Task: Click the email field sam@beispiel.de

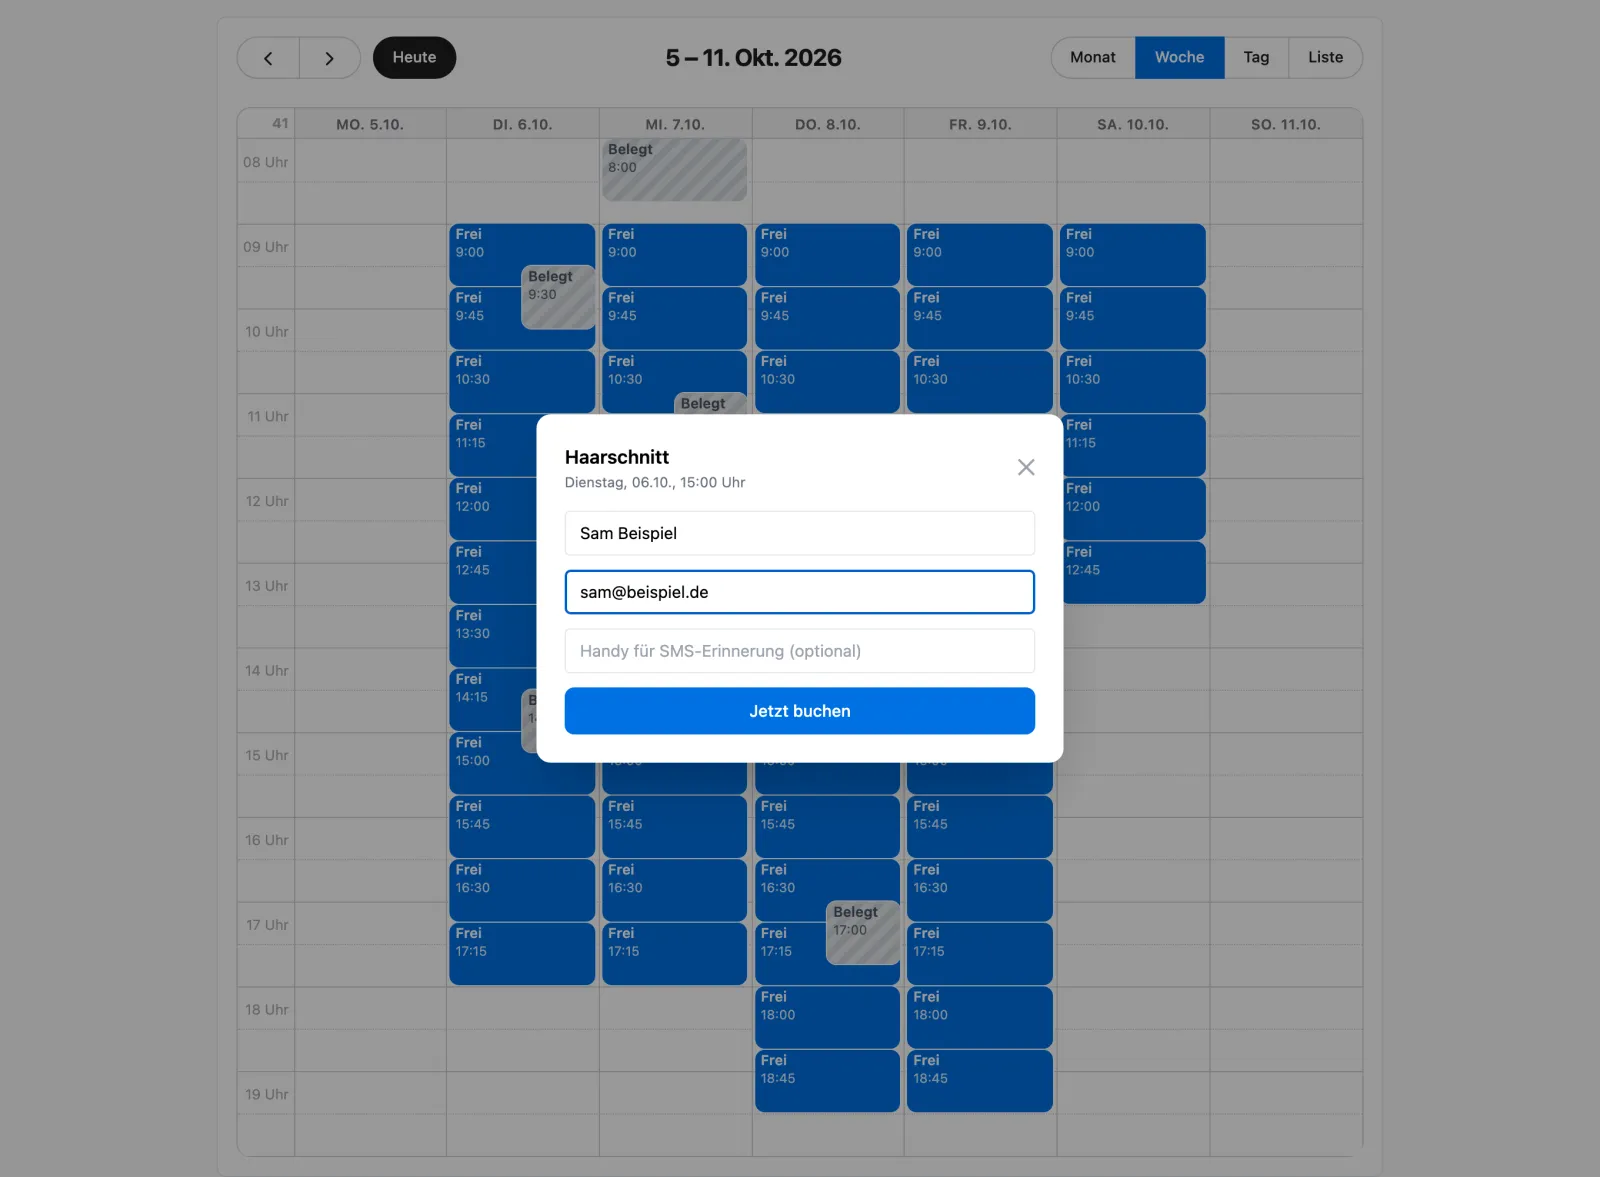Action: (799, 592)
